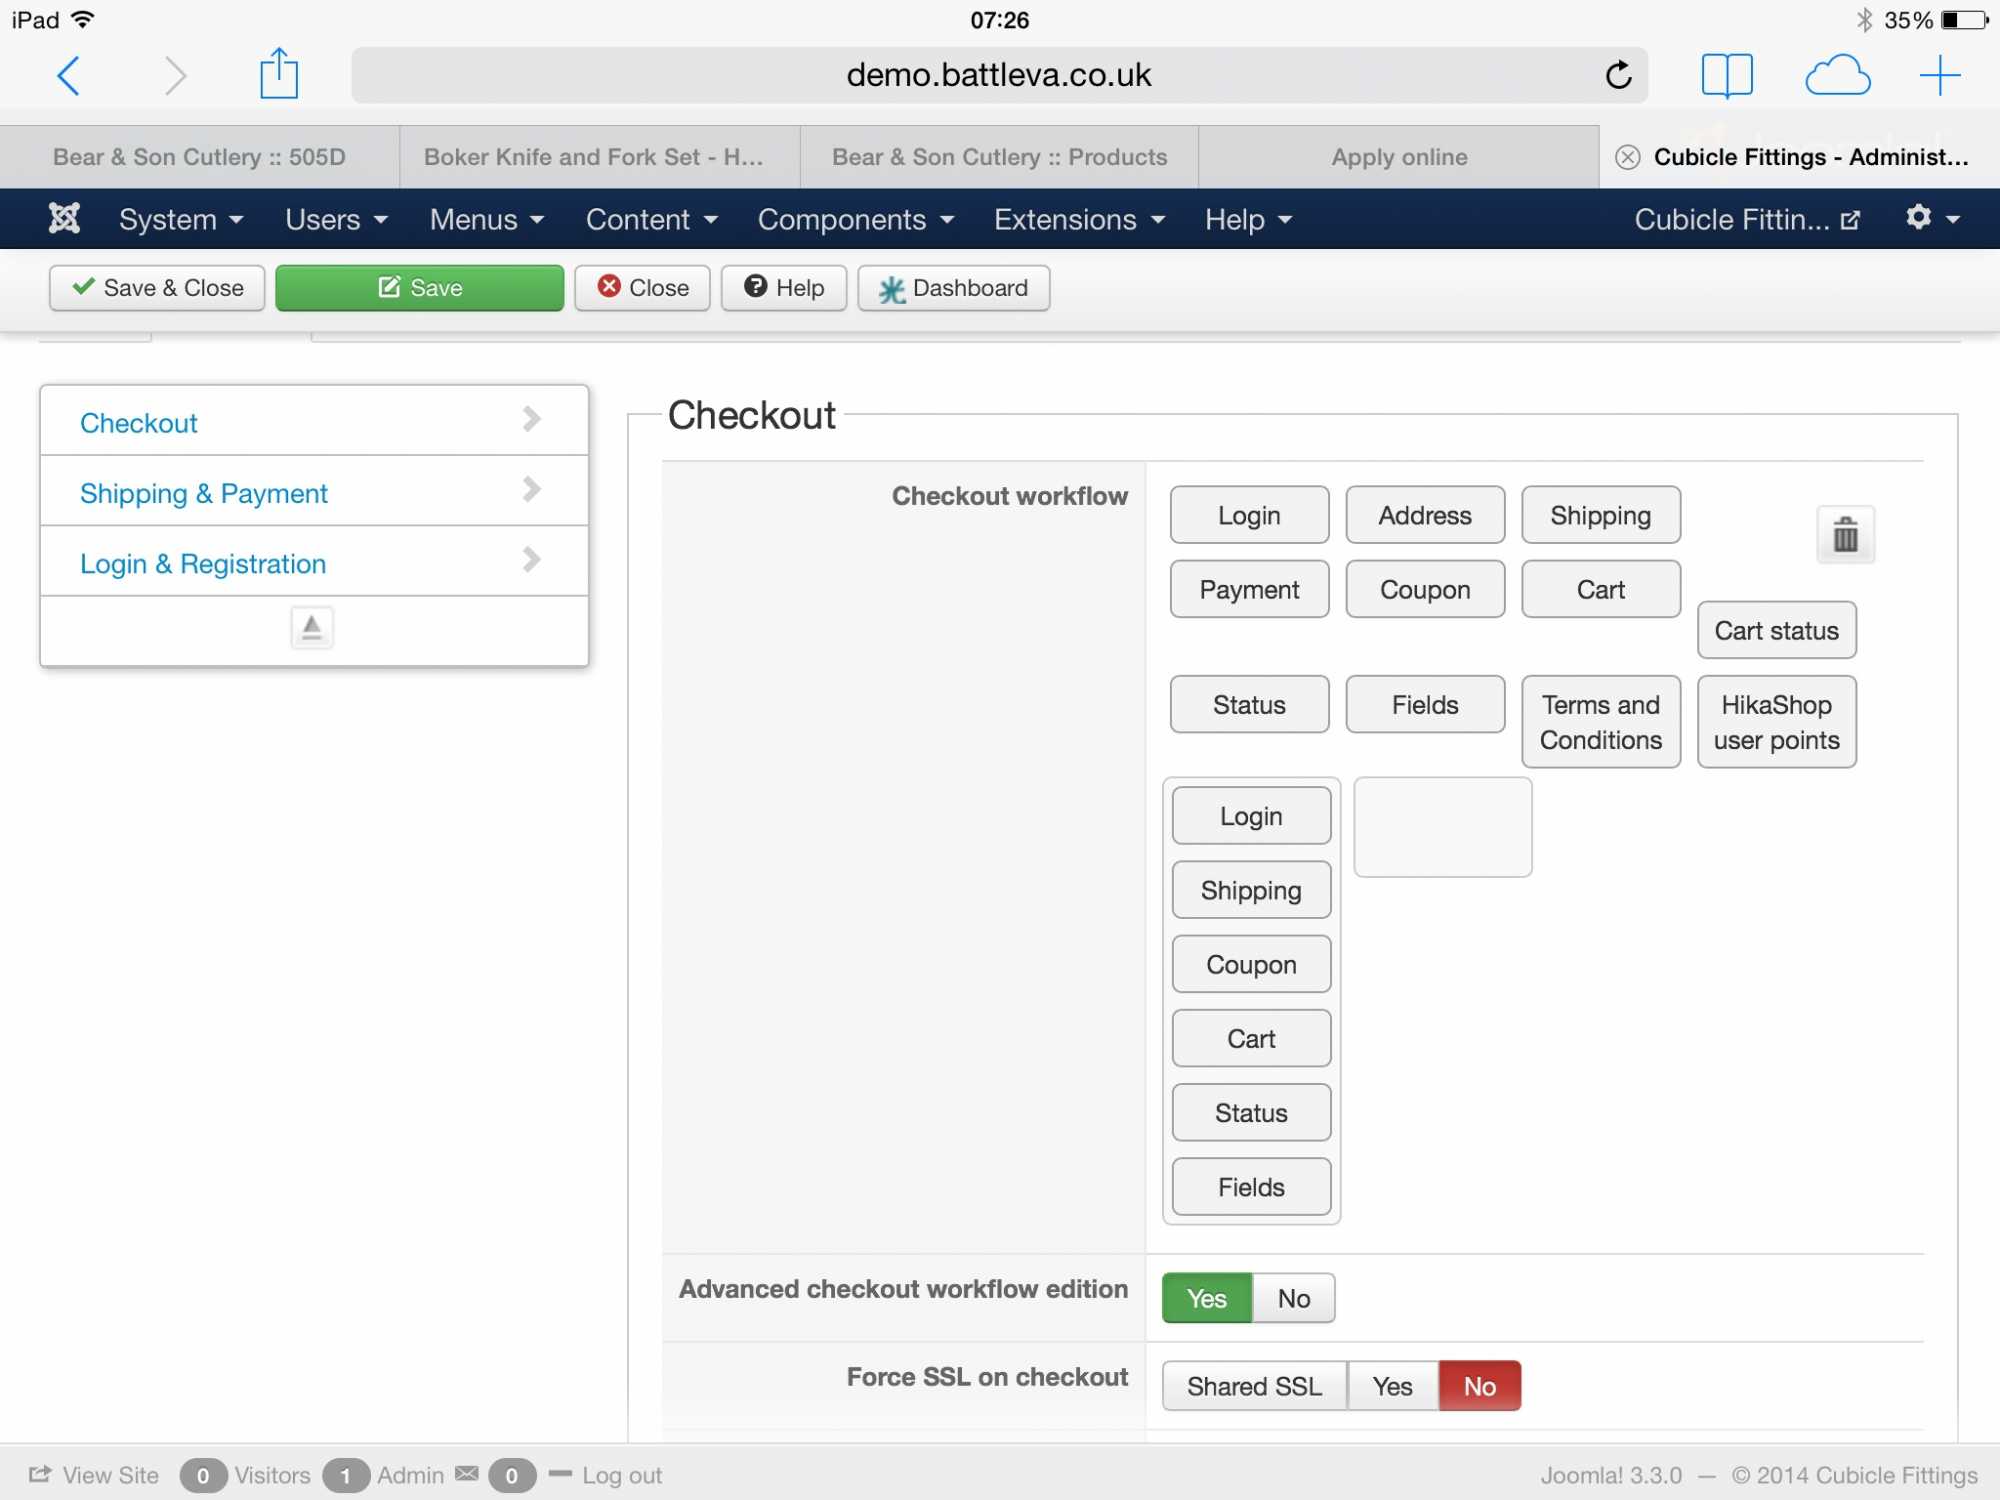Expand Shipping & Payment sidebar chevron
Image resolution: width=2000 pixels, height=1500 pixels.
(x=531, y=490)
